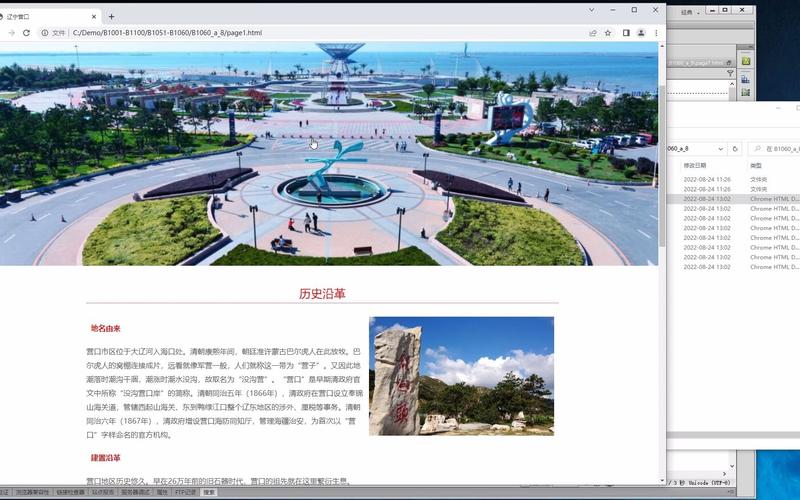This screenshot has width=800, height=500.
Task: Switch to 站点报告 results tab
Action: point(103,492)
